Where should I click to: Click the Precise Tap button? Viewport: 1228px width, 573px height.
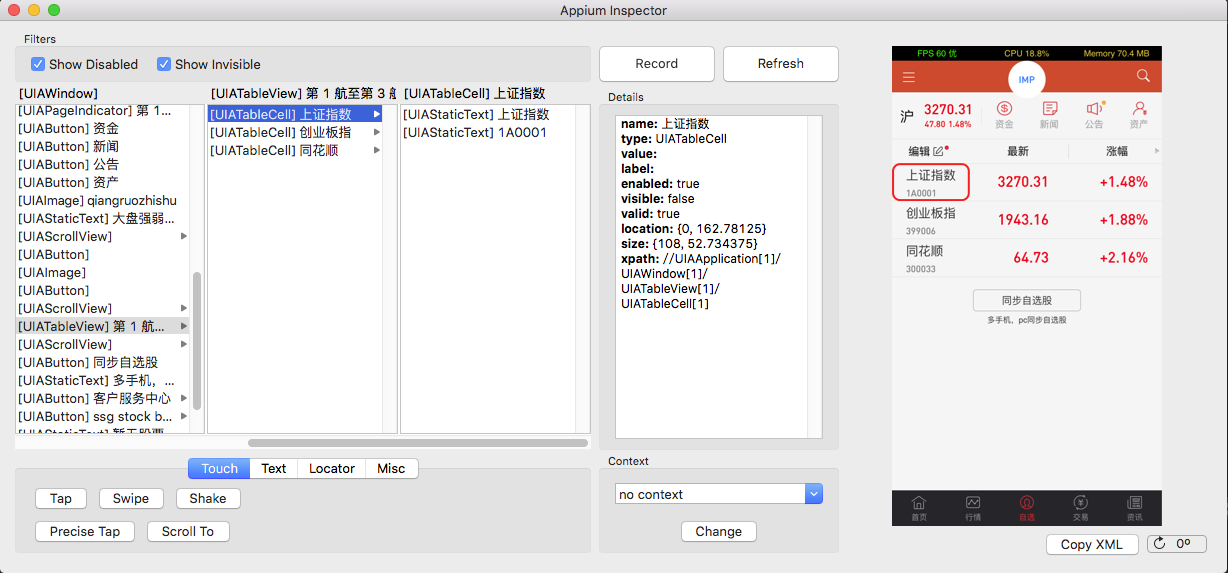85,531
